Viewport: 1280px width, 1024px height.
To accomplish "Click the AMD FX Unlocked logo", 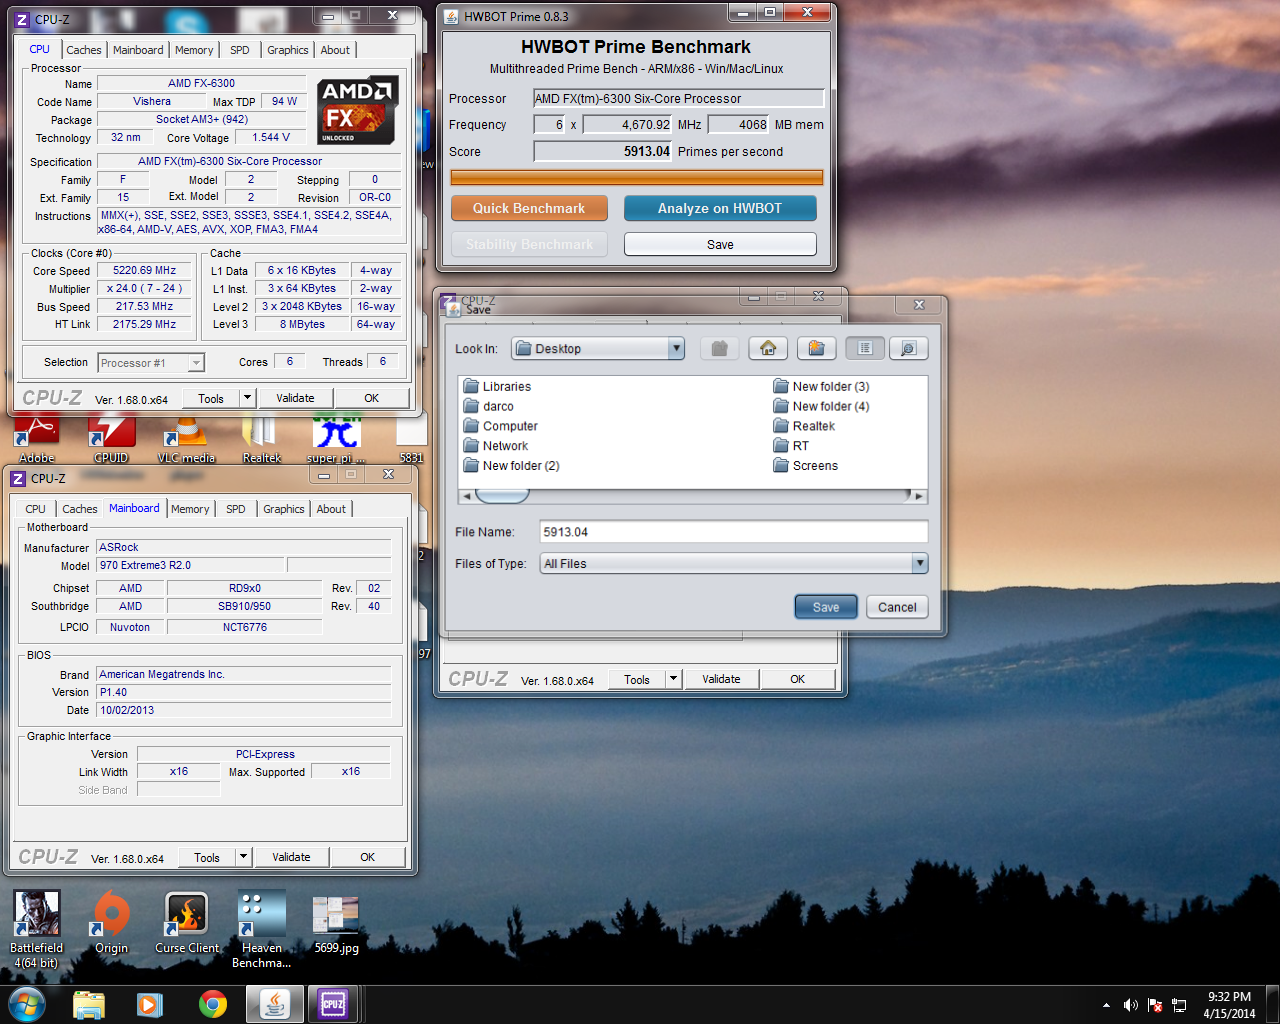I will pyautogui.click(x=358, y=110).
